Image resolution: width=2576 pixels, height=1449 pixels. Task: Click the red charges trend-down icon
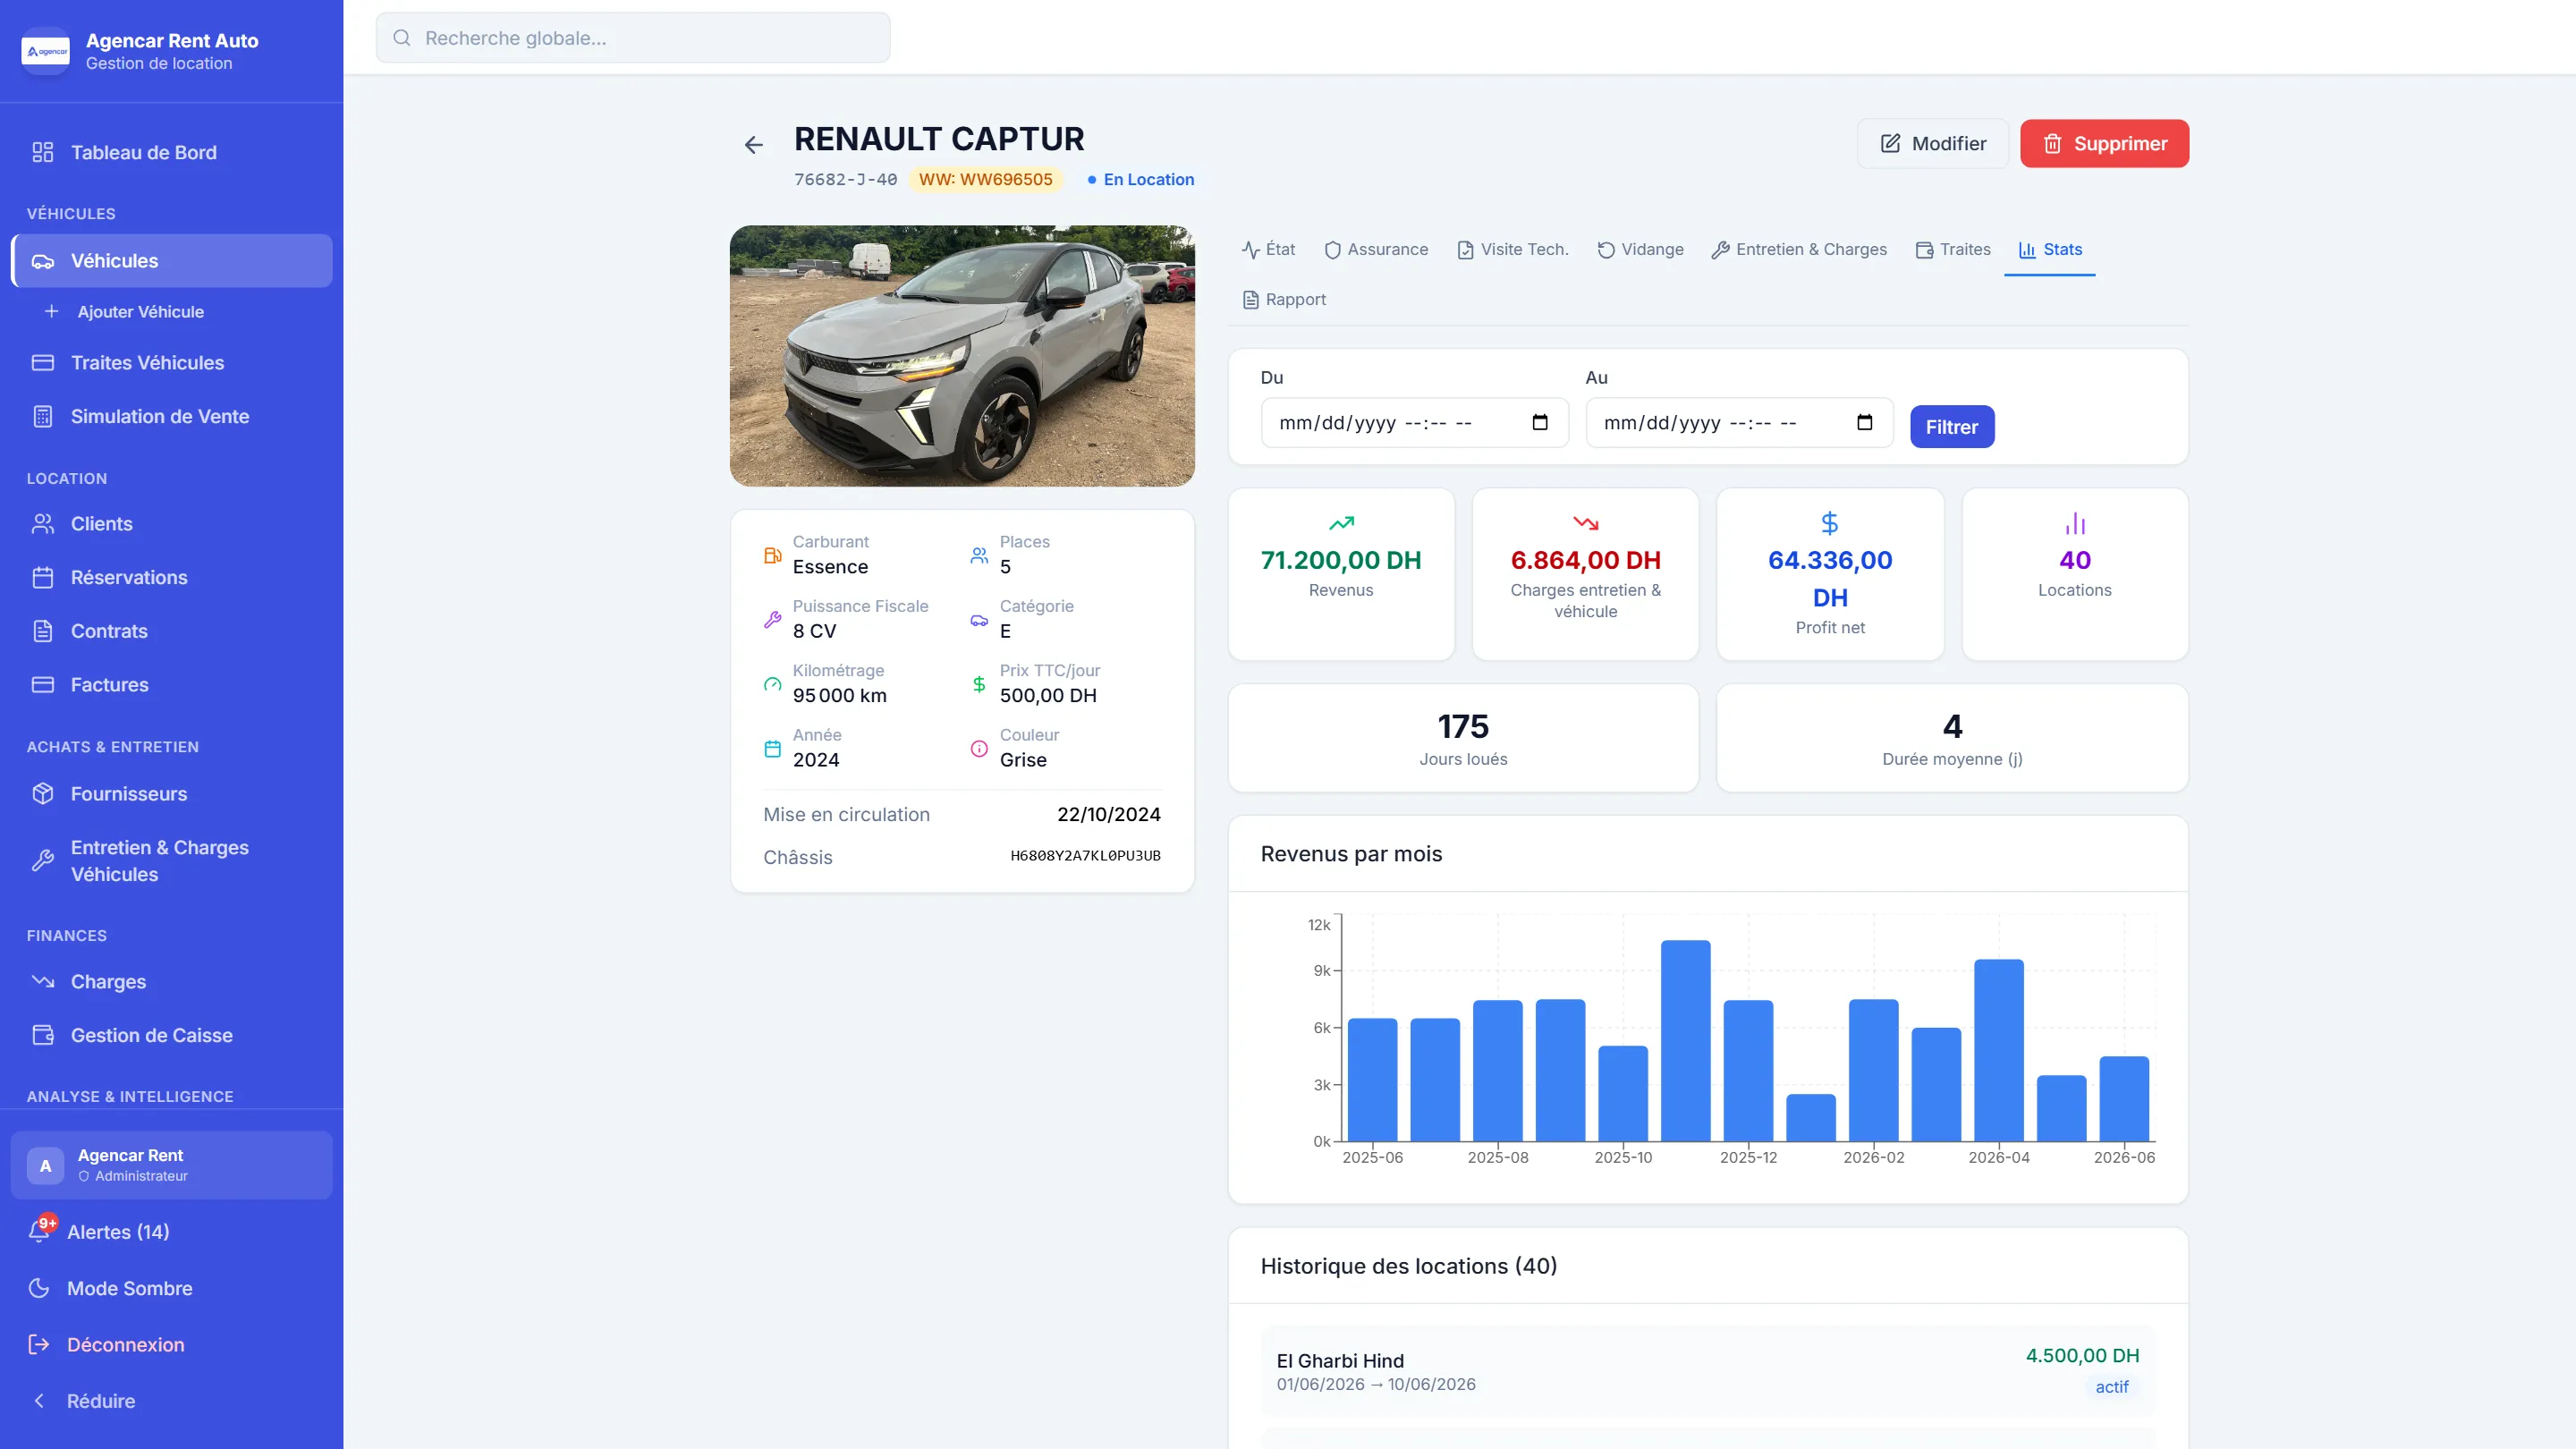[1586, 523]
